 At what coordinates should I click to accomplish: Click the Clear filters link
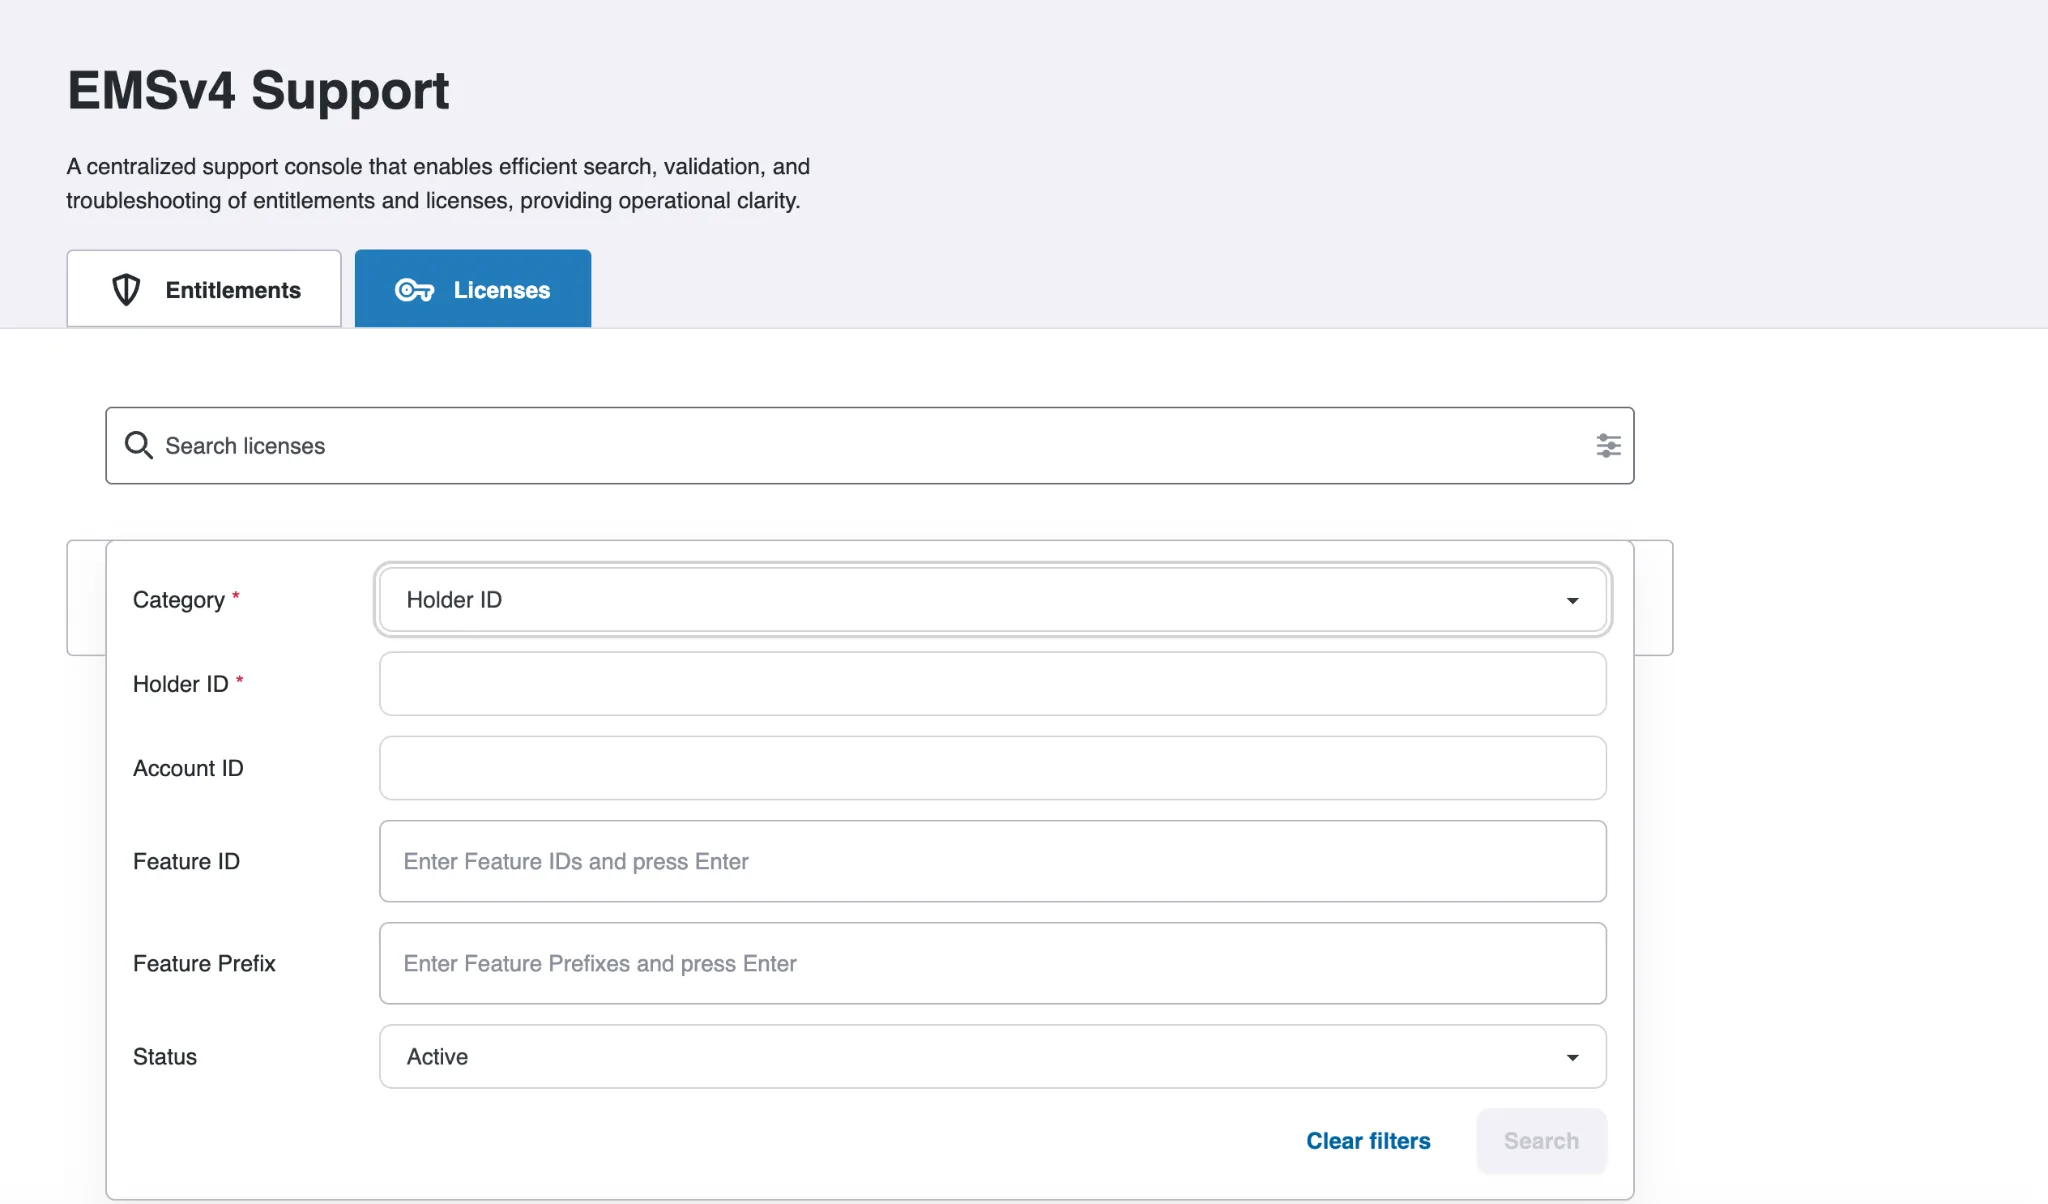coord(1368,1141)
